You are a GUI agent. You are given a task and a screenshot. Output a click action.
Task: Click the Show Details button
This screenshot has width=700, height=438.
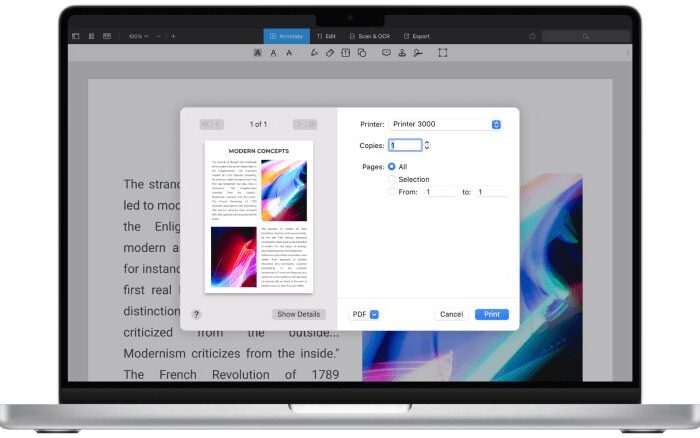tap(299, 314)
